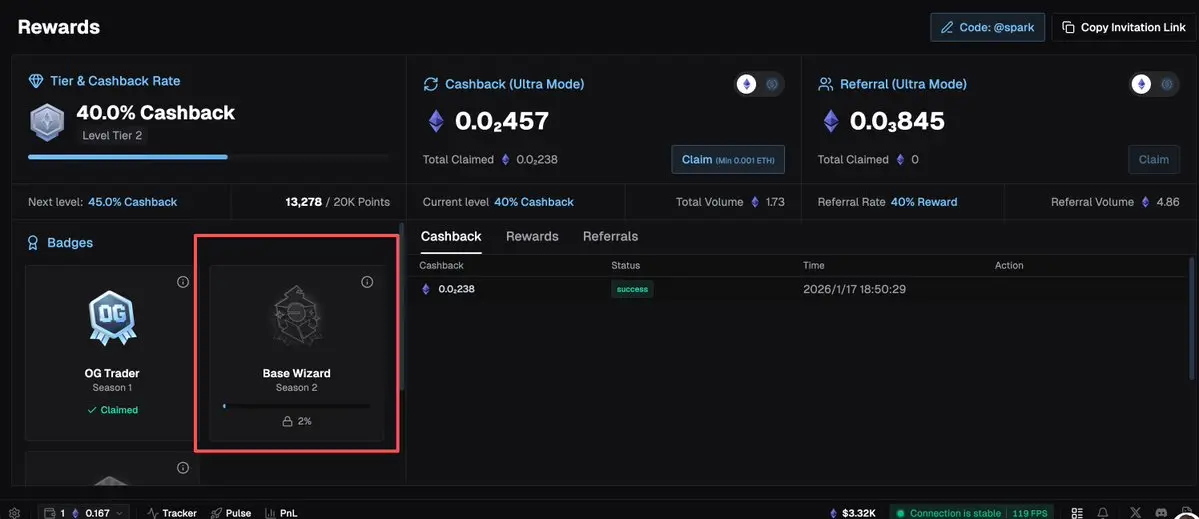The height and width of the screenshot is (519, 1199).
Task: Claim the cashback (Min 0.001 ETH)
Action: (728, 160)
